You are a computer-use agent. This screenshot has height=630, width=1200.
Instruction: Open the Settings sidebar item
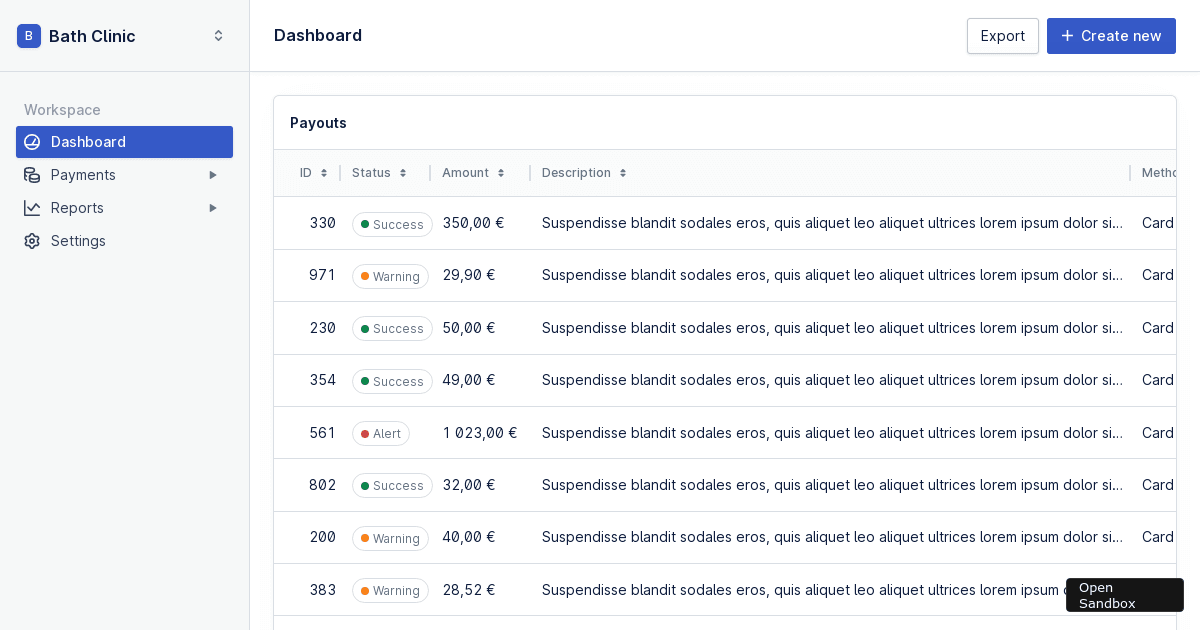tap(124, 241)
